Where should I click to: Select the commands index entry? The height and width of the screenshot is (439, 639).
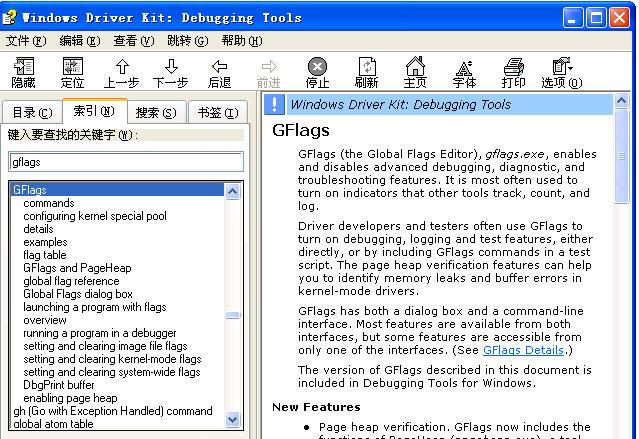point(49,203)
